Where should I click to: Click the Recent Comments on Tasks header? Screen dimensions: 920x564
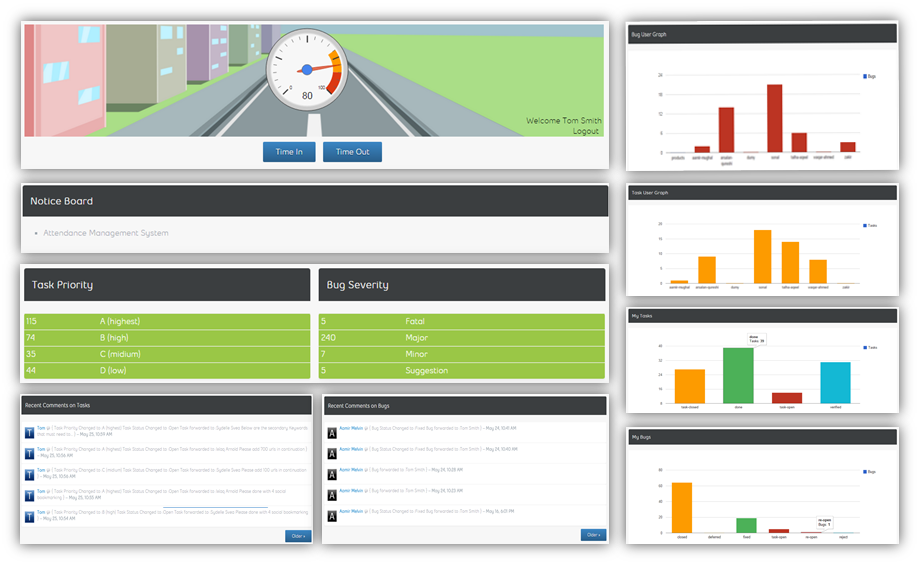point(167,405)
